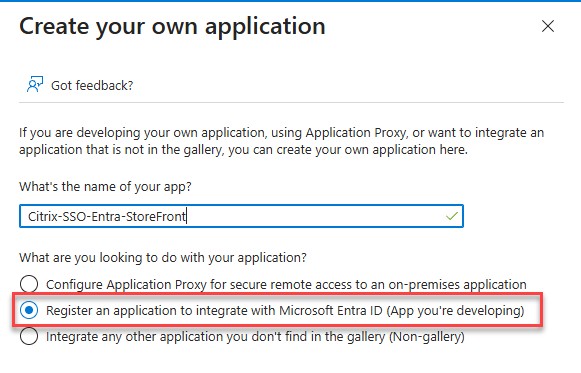The height and width of the screenshot is (373, 581).
Task: Close the Create your own application panel
Action: [548, 26]
